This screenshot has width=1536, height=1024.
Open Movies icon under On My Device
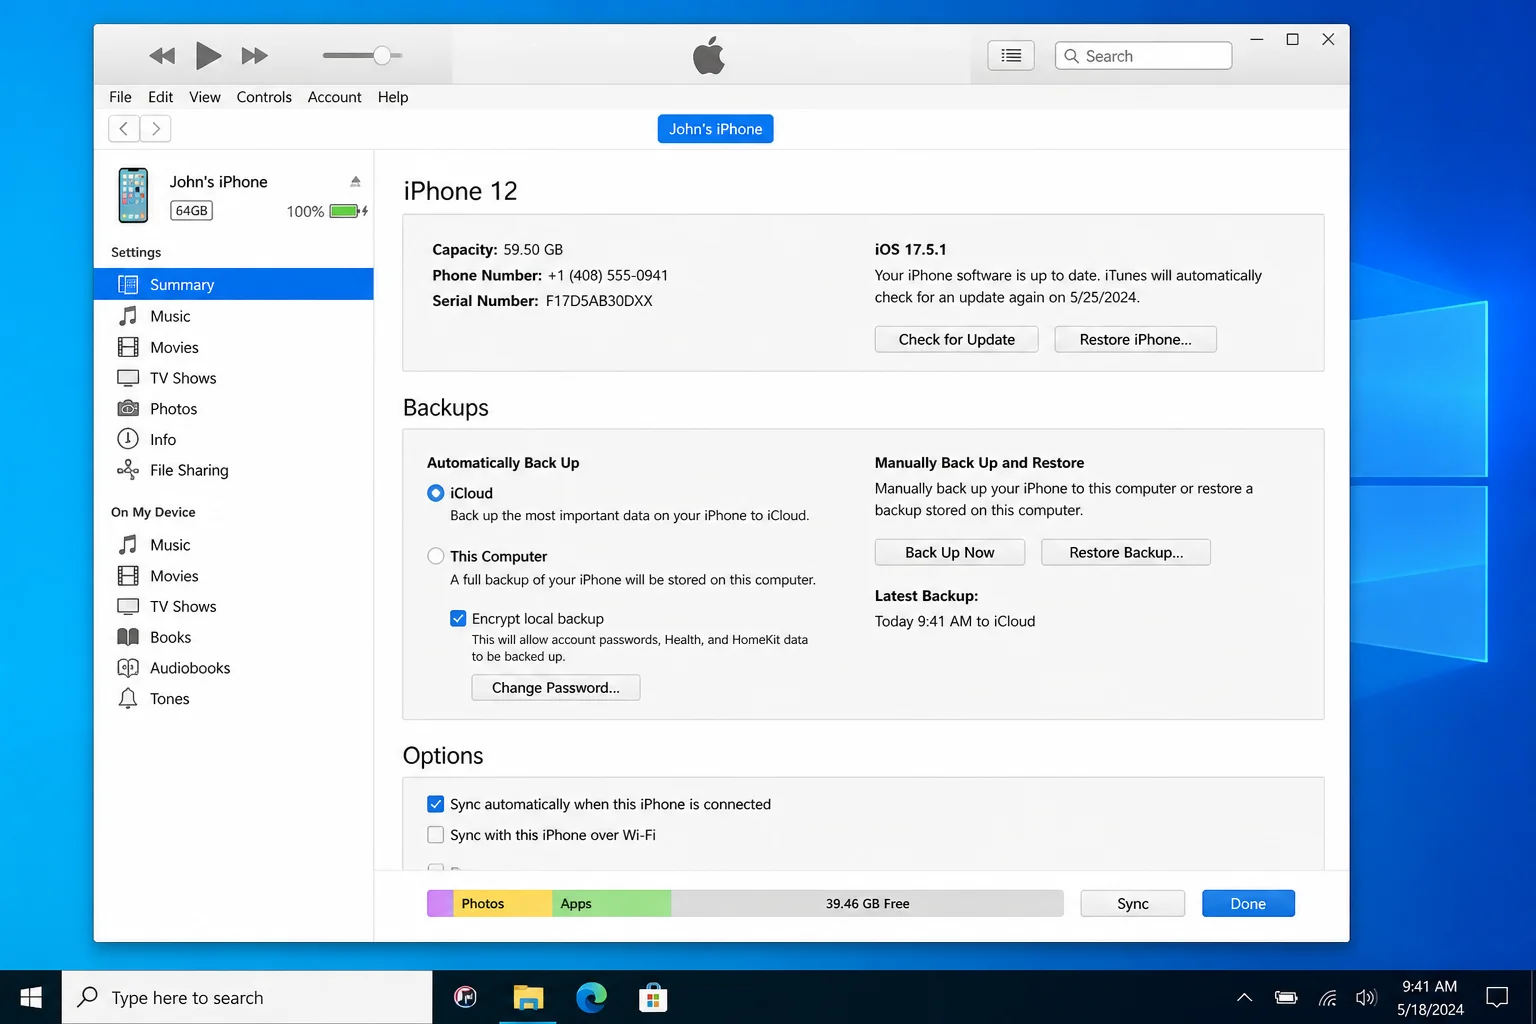click(128, 576)
